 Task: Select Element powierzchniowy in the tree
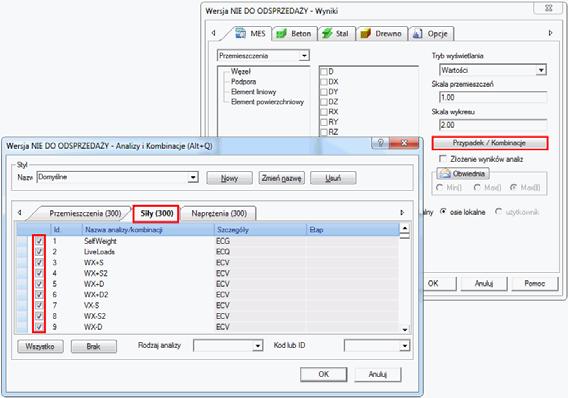pyautogui.click(x=267, y=102)
